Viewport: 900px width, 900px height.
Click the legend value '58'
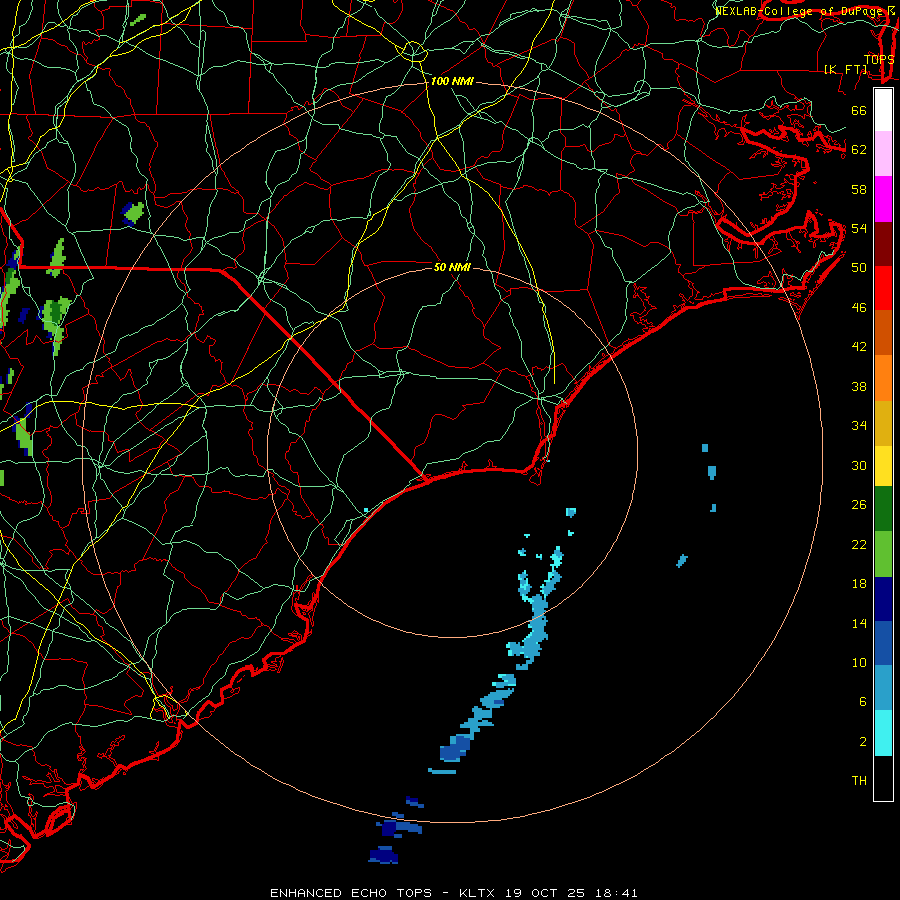coord(859,189)
